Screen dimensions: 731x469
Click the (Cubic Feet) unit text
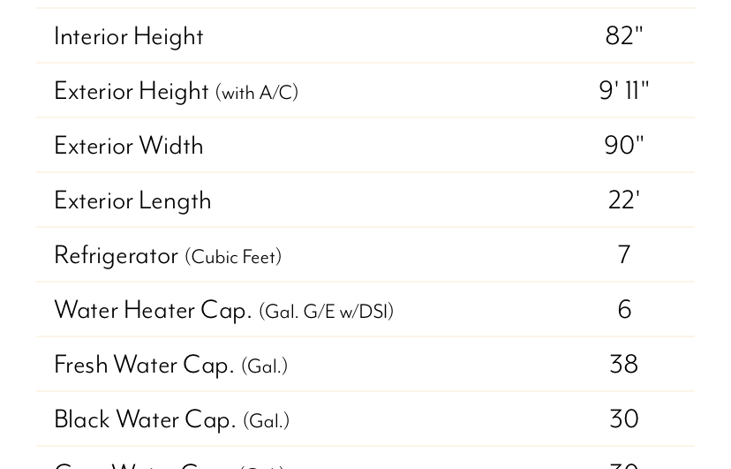tap(233, 257)
